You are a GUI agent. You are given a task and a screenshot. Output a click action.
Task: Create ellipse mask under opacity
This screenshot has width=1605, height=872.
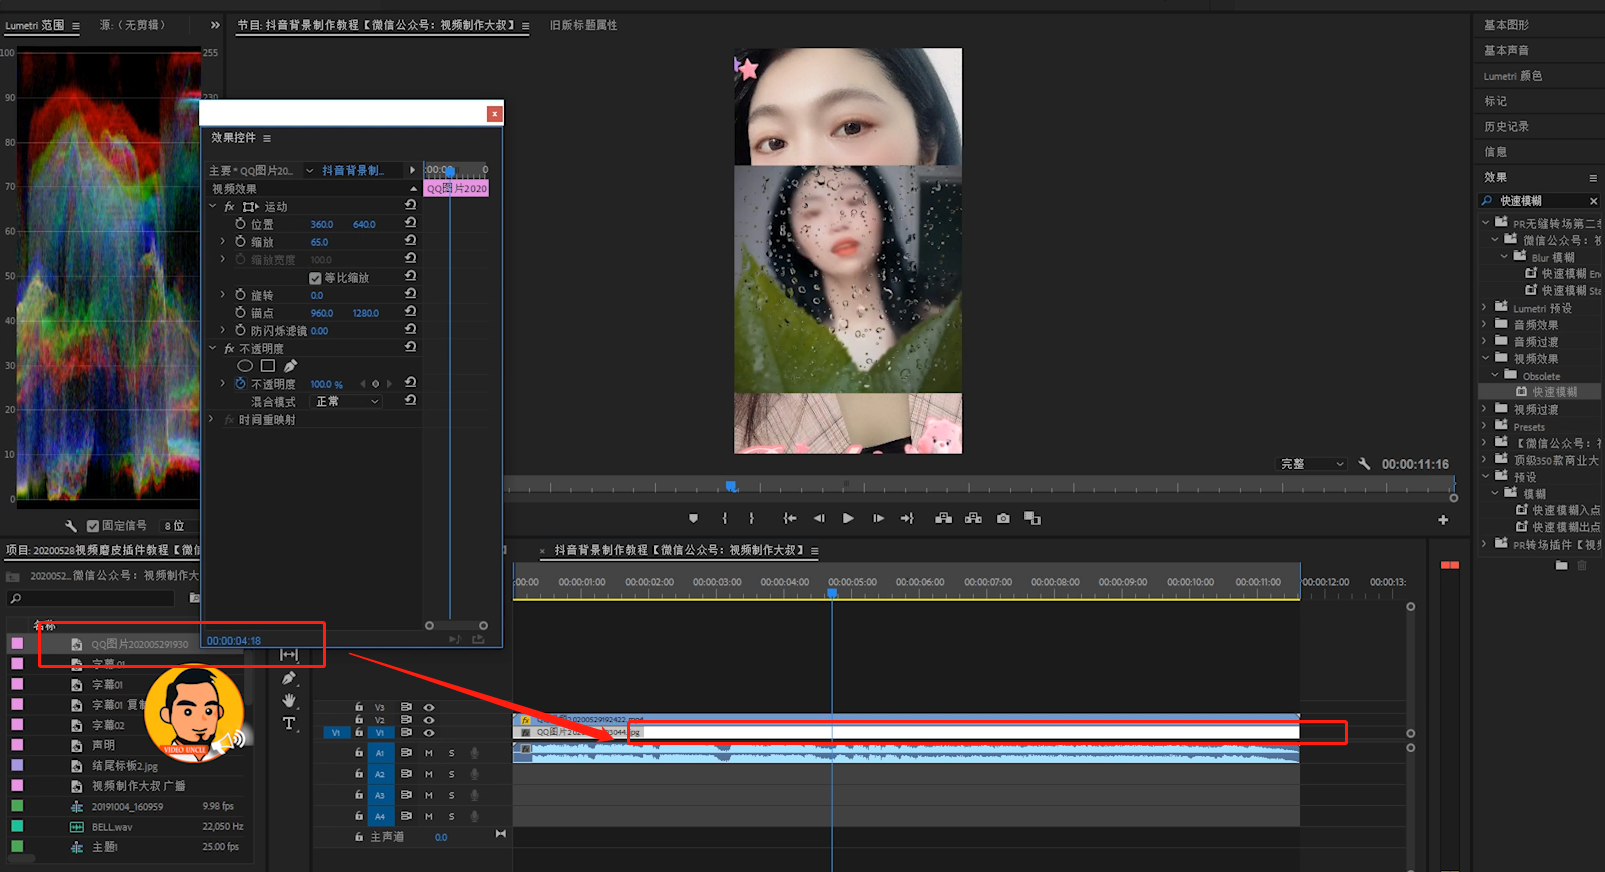coord(245,366)
